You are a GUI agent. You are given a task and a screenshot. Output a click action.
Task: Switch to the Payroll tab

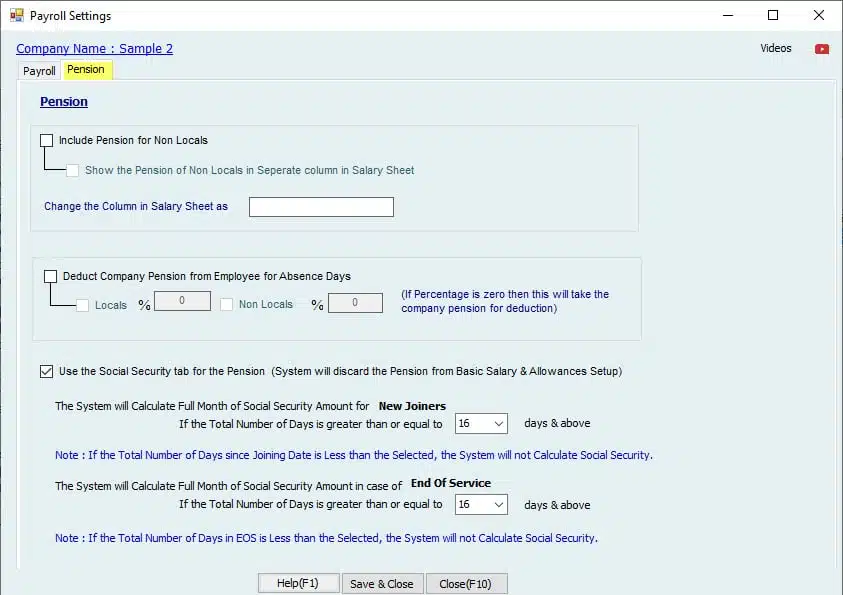[x=39, y=71]
